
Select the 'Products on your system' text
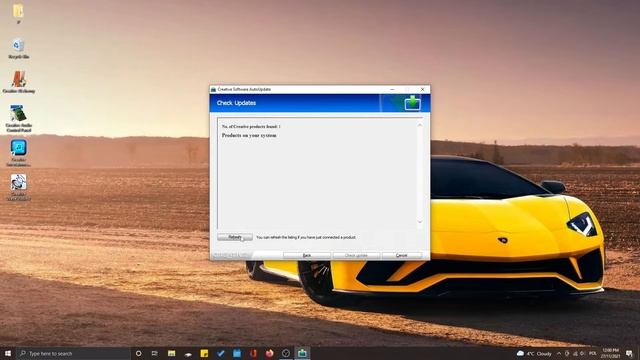point(249,135)
